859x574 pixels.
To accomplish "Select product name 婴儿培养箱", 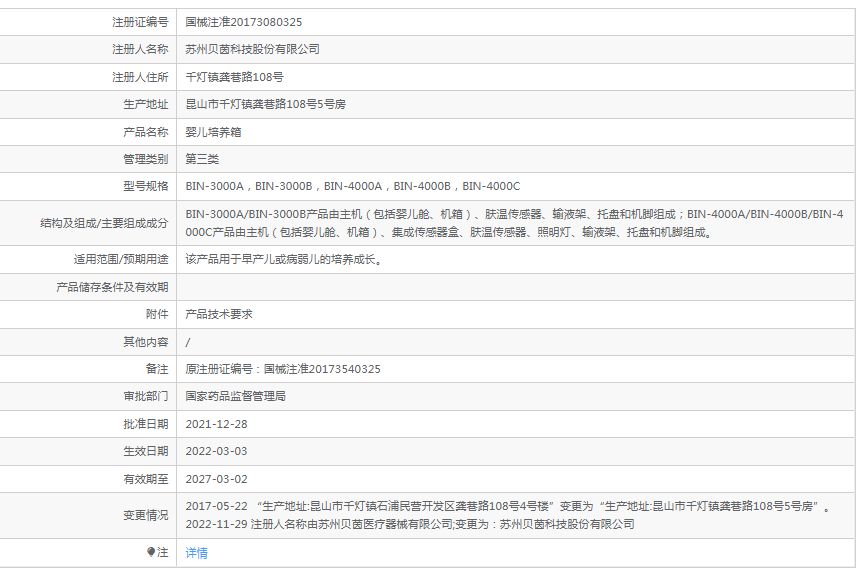I will click(x=213, y=132).
